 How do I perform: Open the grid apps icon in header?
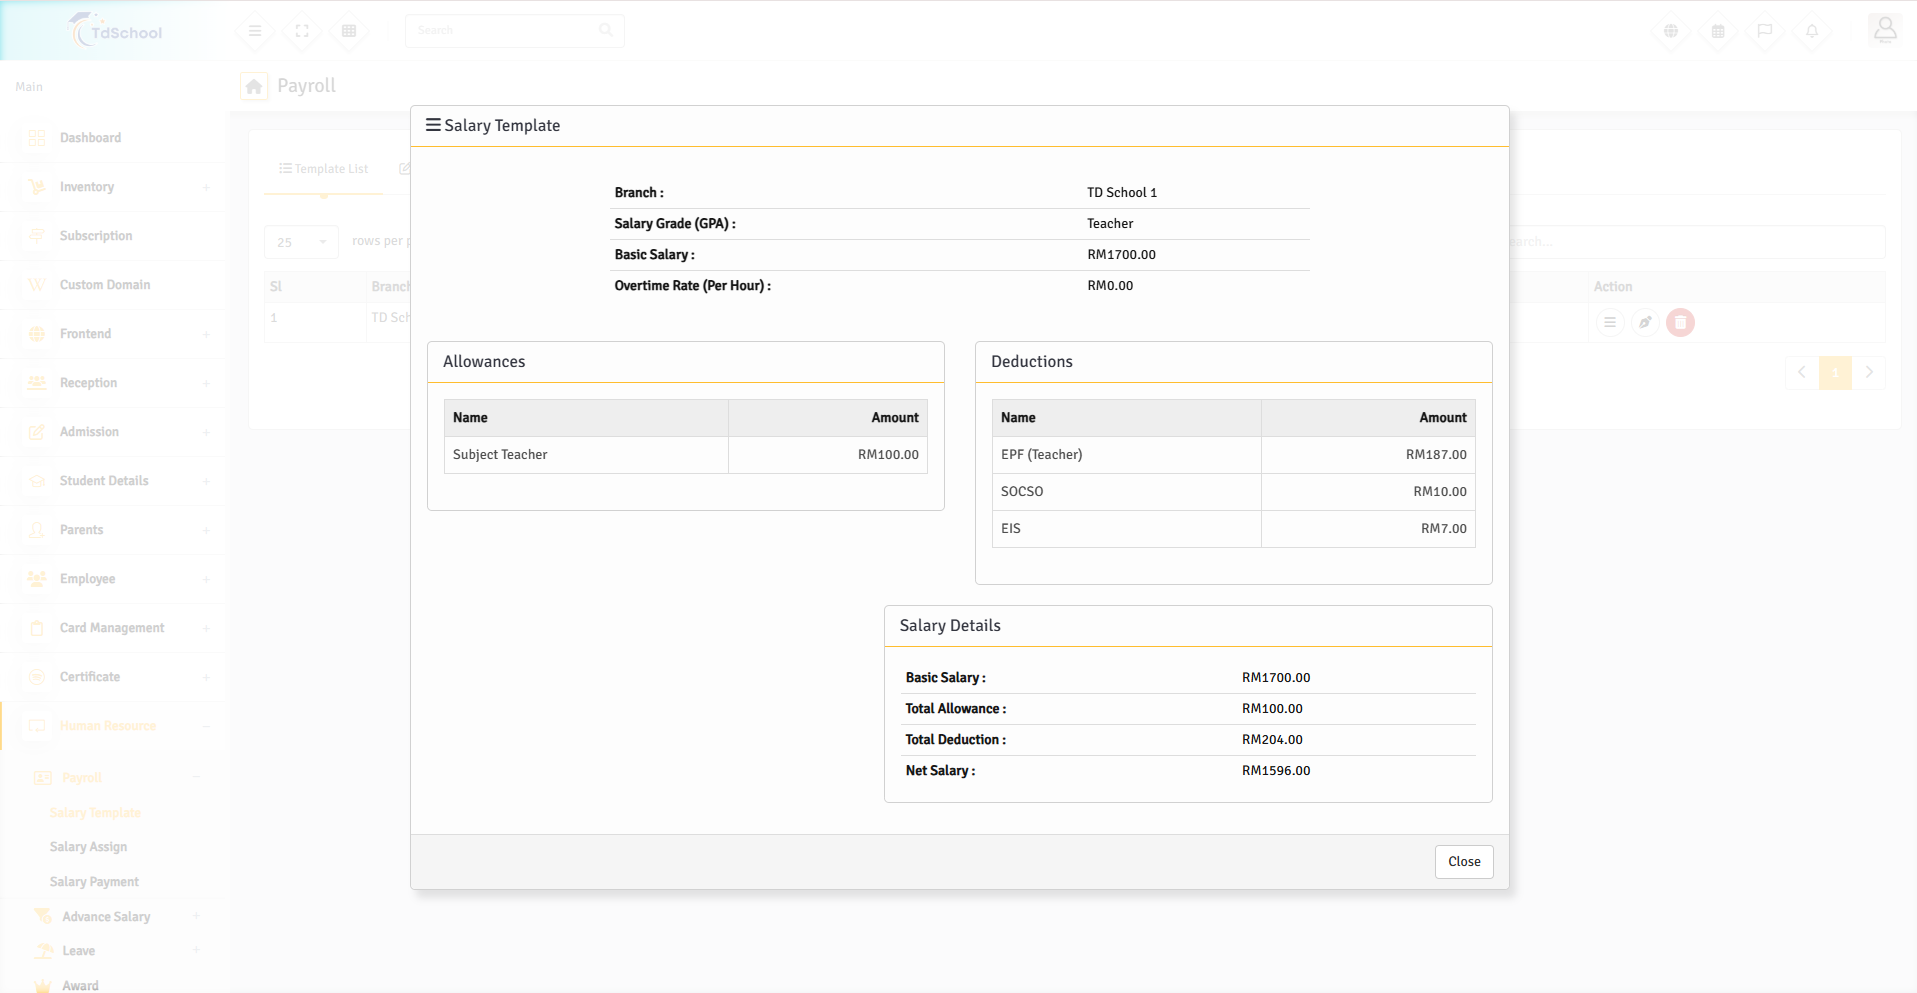[x=349, y=31]
